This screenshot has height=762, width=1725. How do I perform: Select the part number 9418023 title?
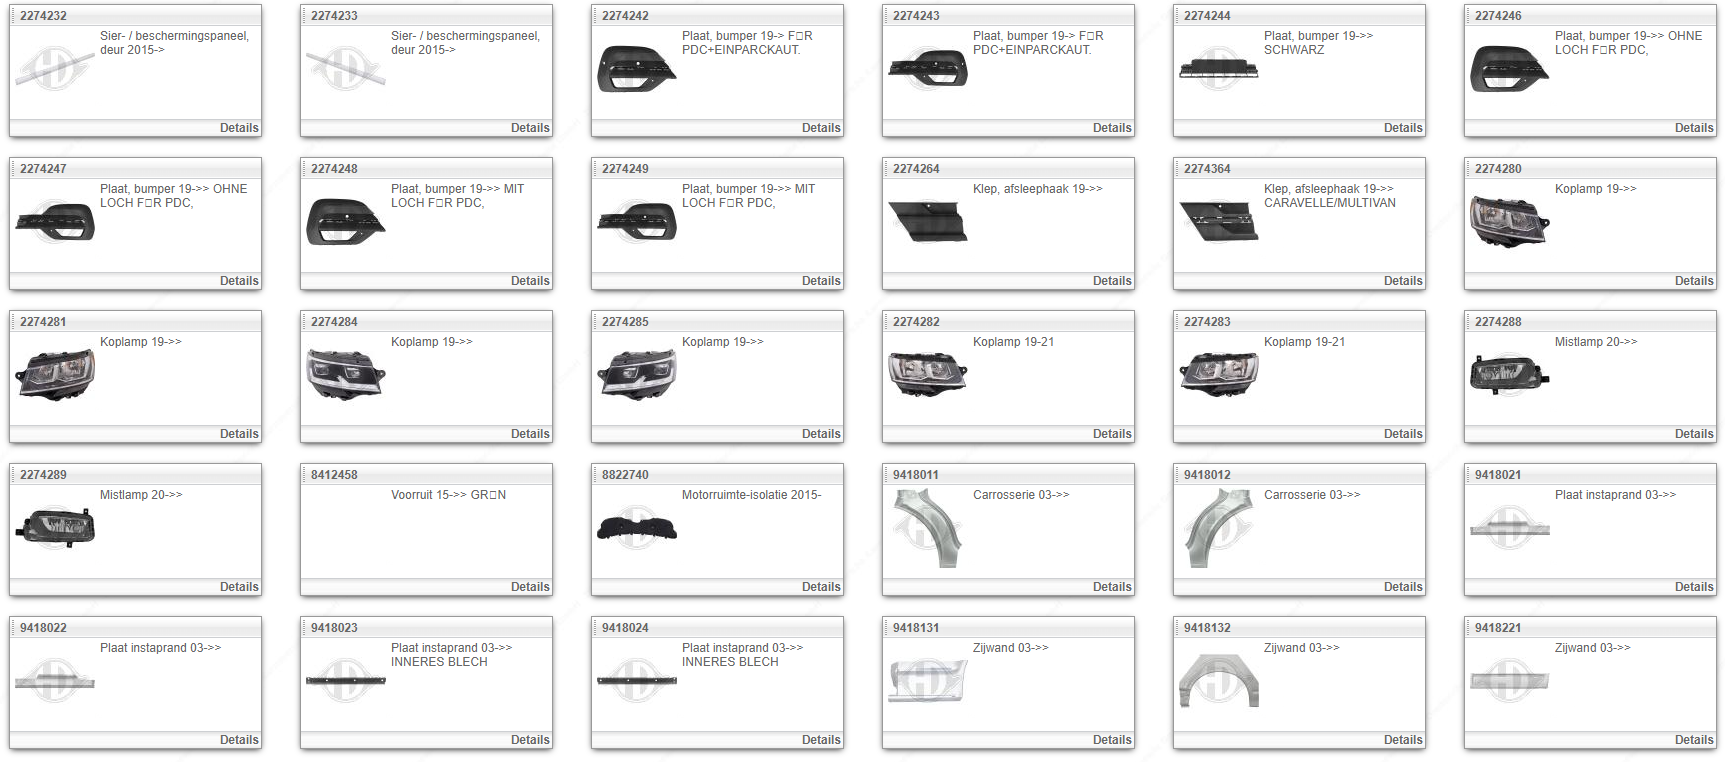click(x=334, y=628)
